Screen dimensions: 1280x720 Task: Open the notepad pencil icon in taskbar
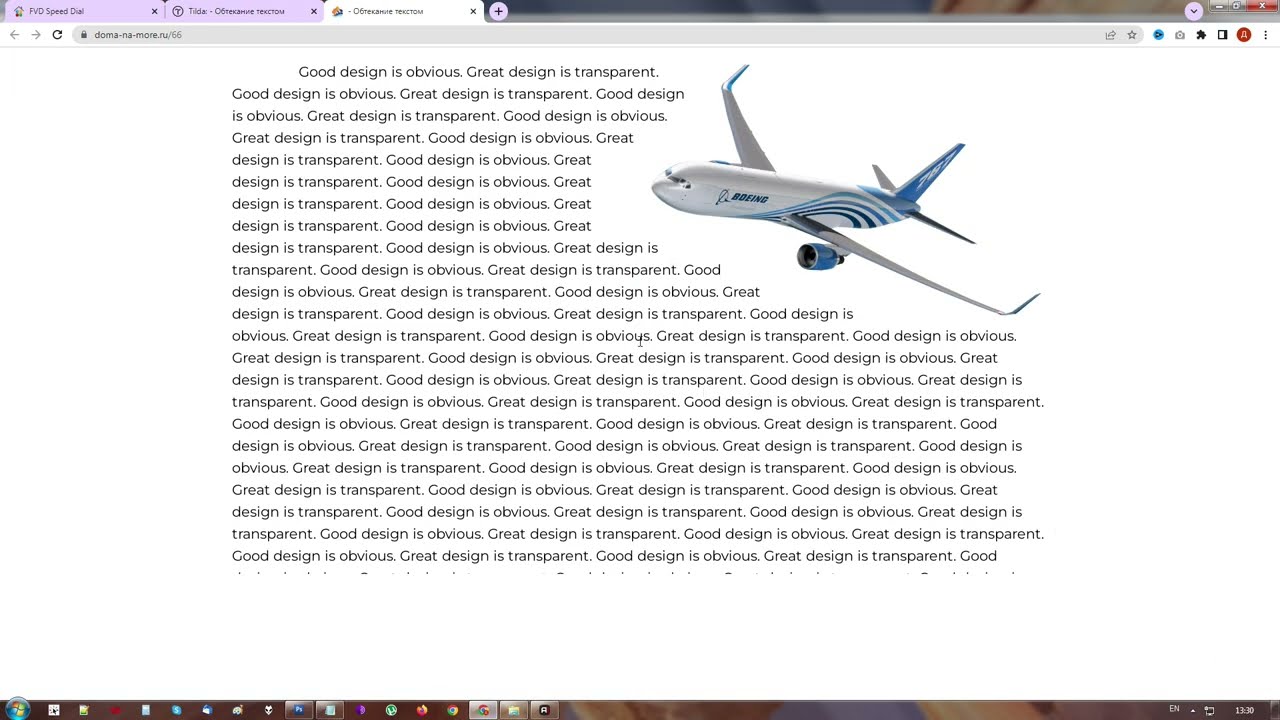tap(84, 710)
